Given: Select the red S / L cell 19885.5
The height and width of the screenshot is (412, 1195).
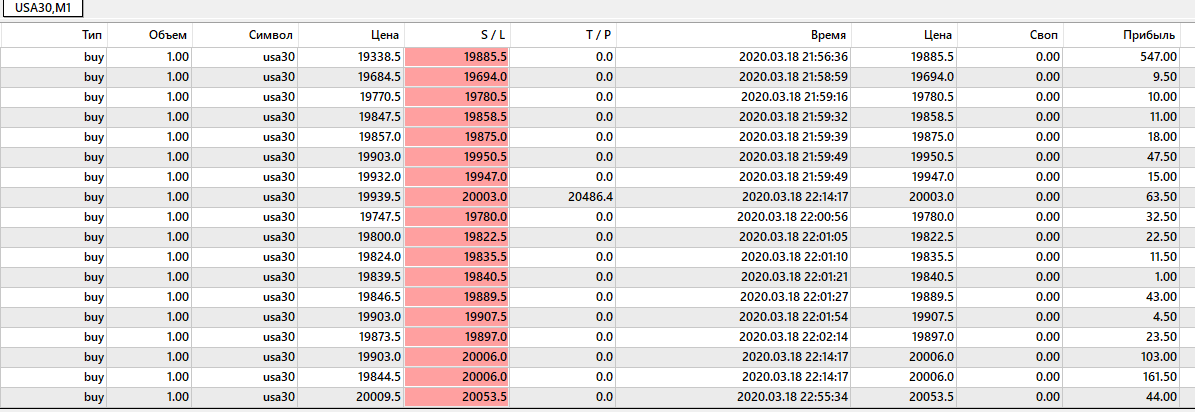Looking at the screenshot, I should tap(457, 57).
